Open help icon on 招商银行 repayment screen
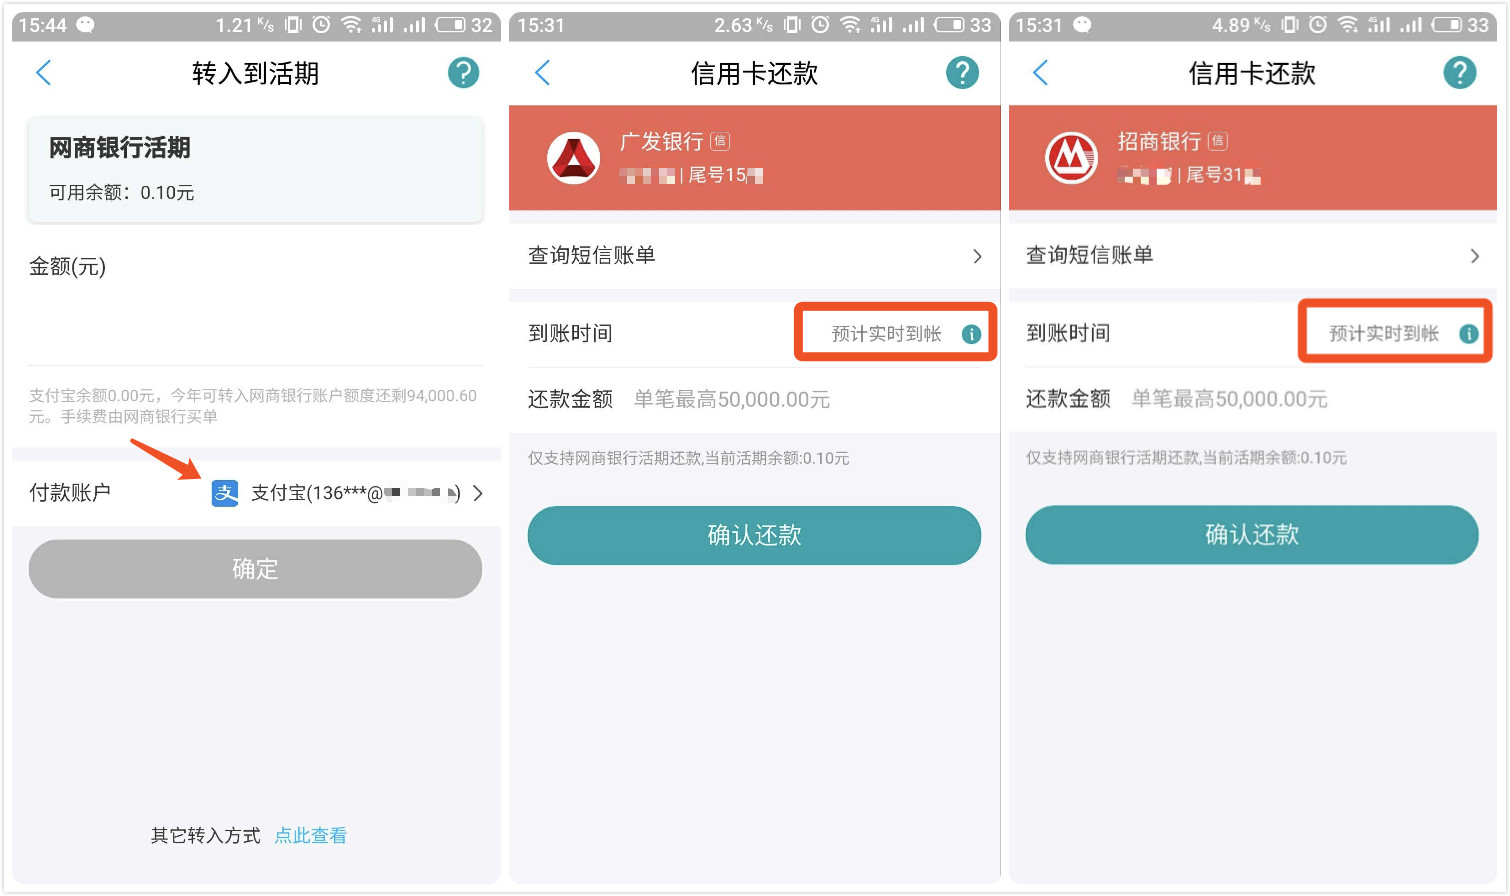1510x896 pixels. click(x=1459, y=73)
